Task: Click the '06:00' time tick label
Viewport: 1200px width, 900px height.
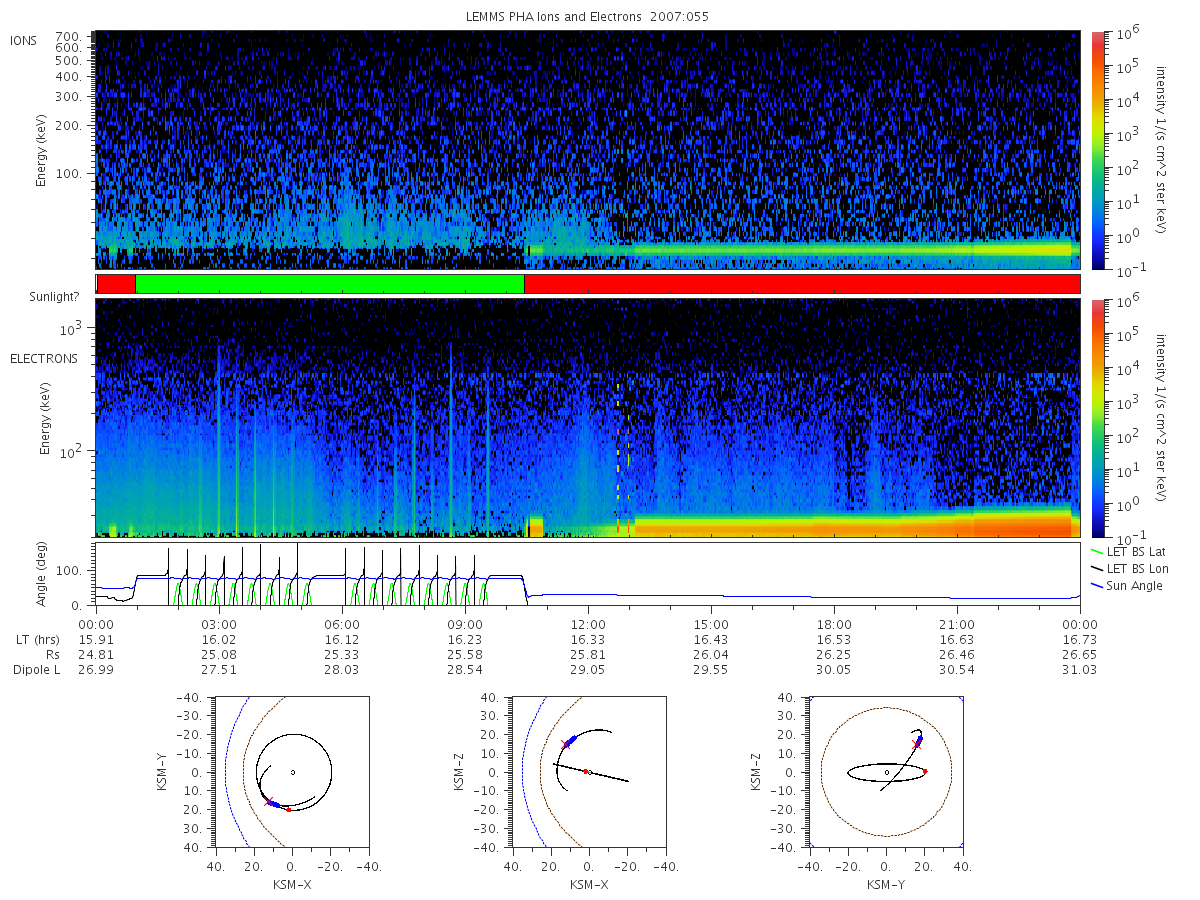Action: tap(342, 624)
